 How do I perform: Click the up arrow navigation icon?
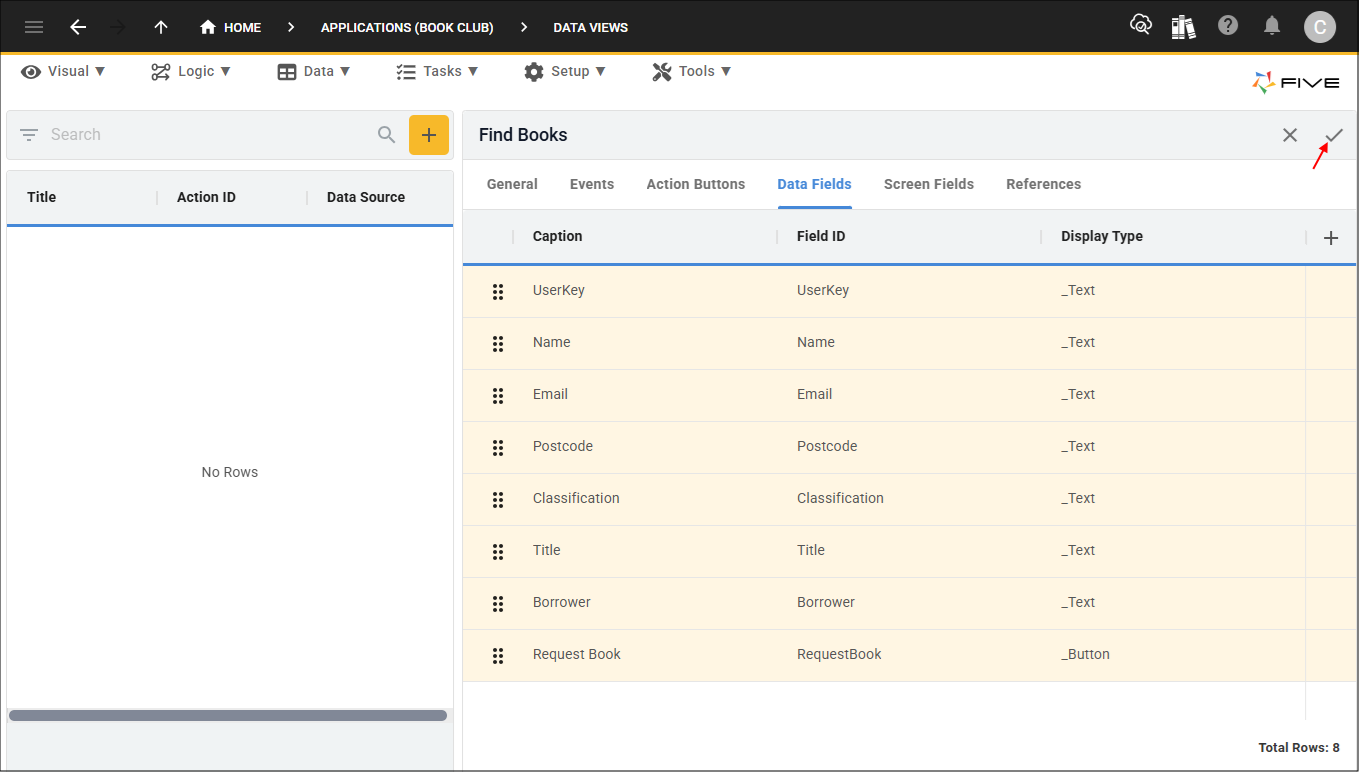[161, 27]
